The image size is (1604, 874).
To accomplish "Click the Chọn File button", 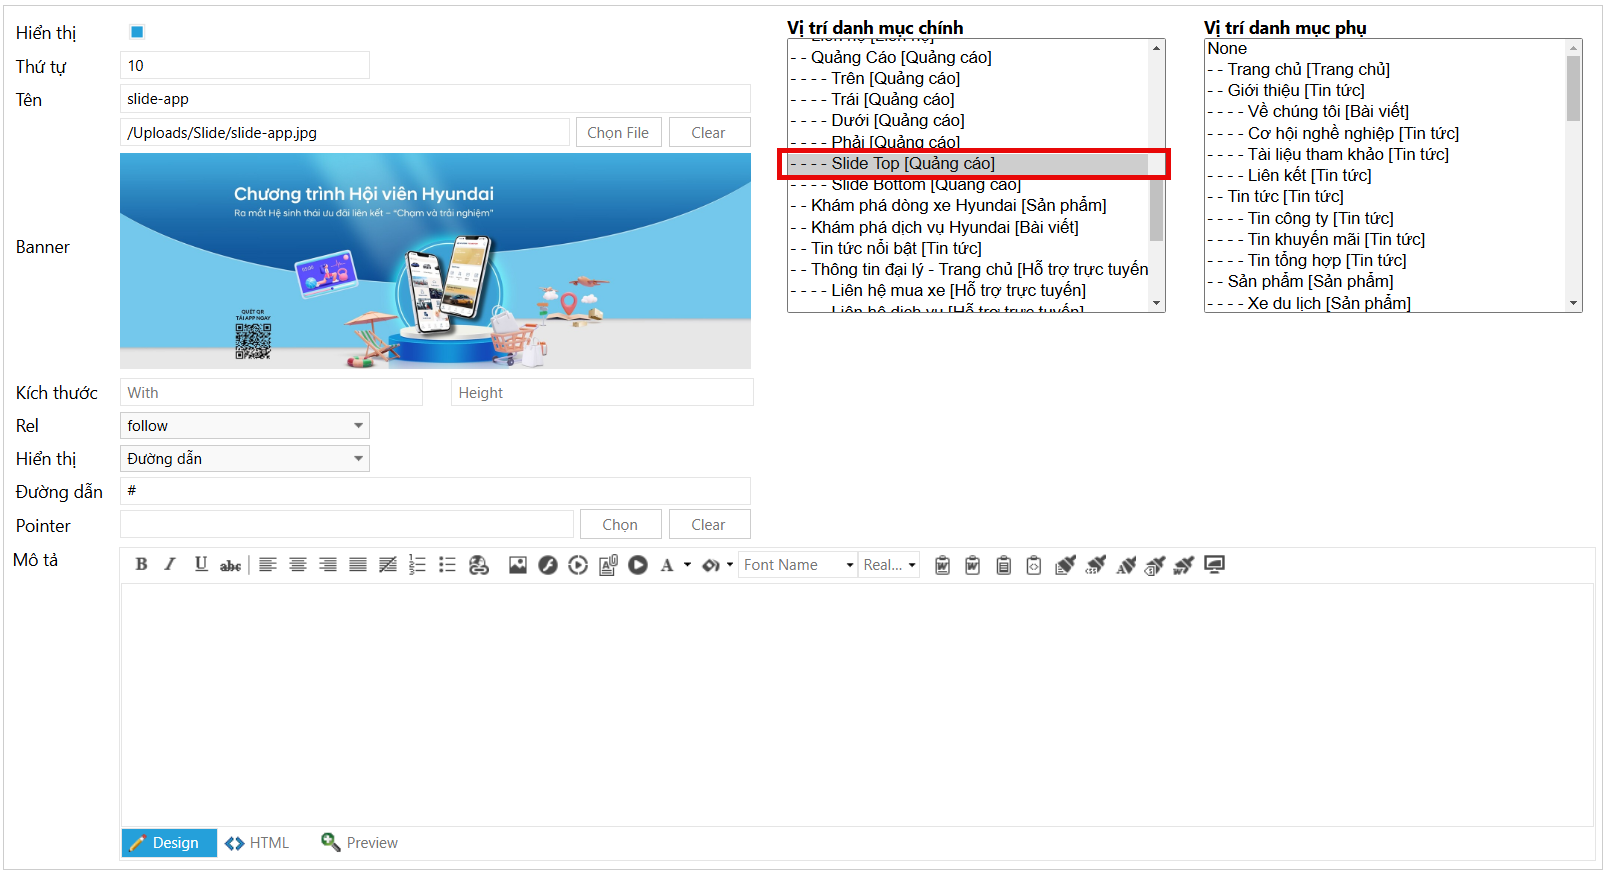I will 618,133.
